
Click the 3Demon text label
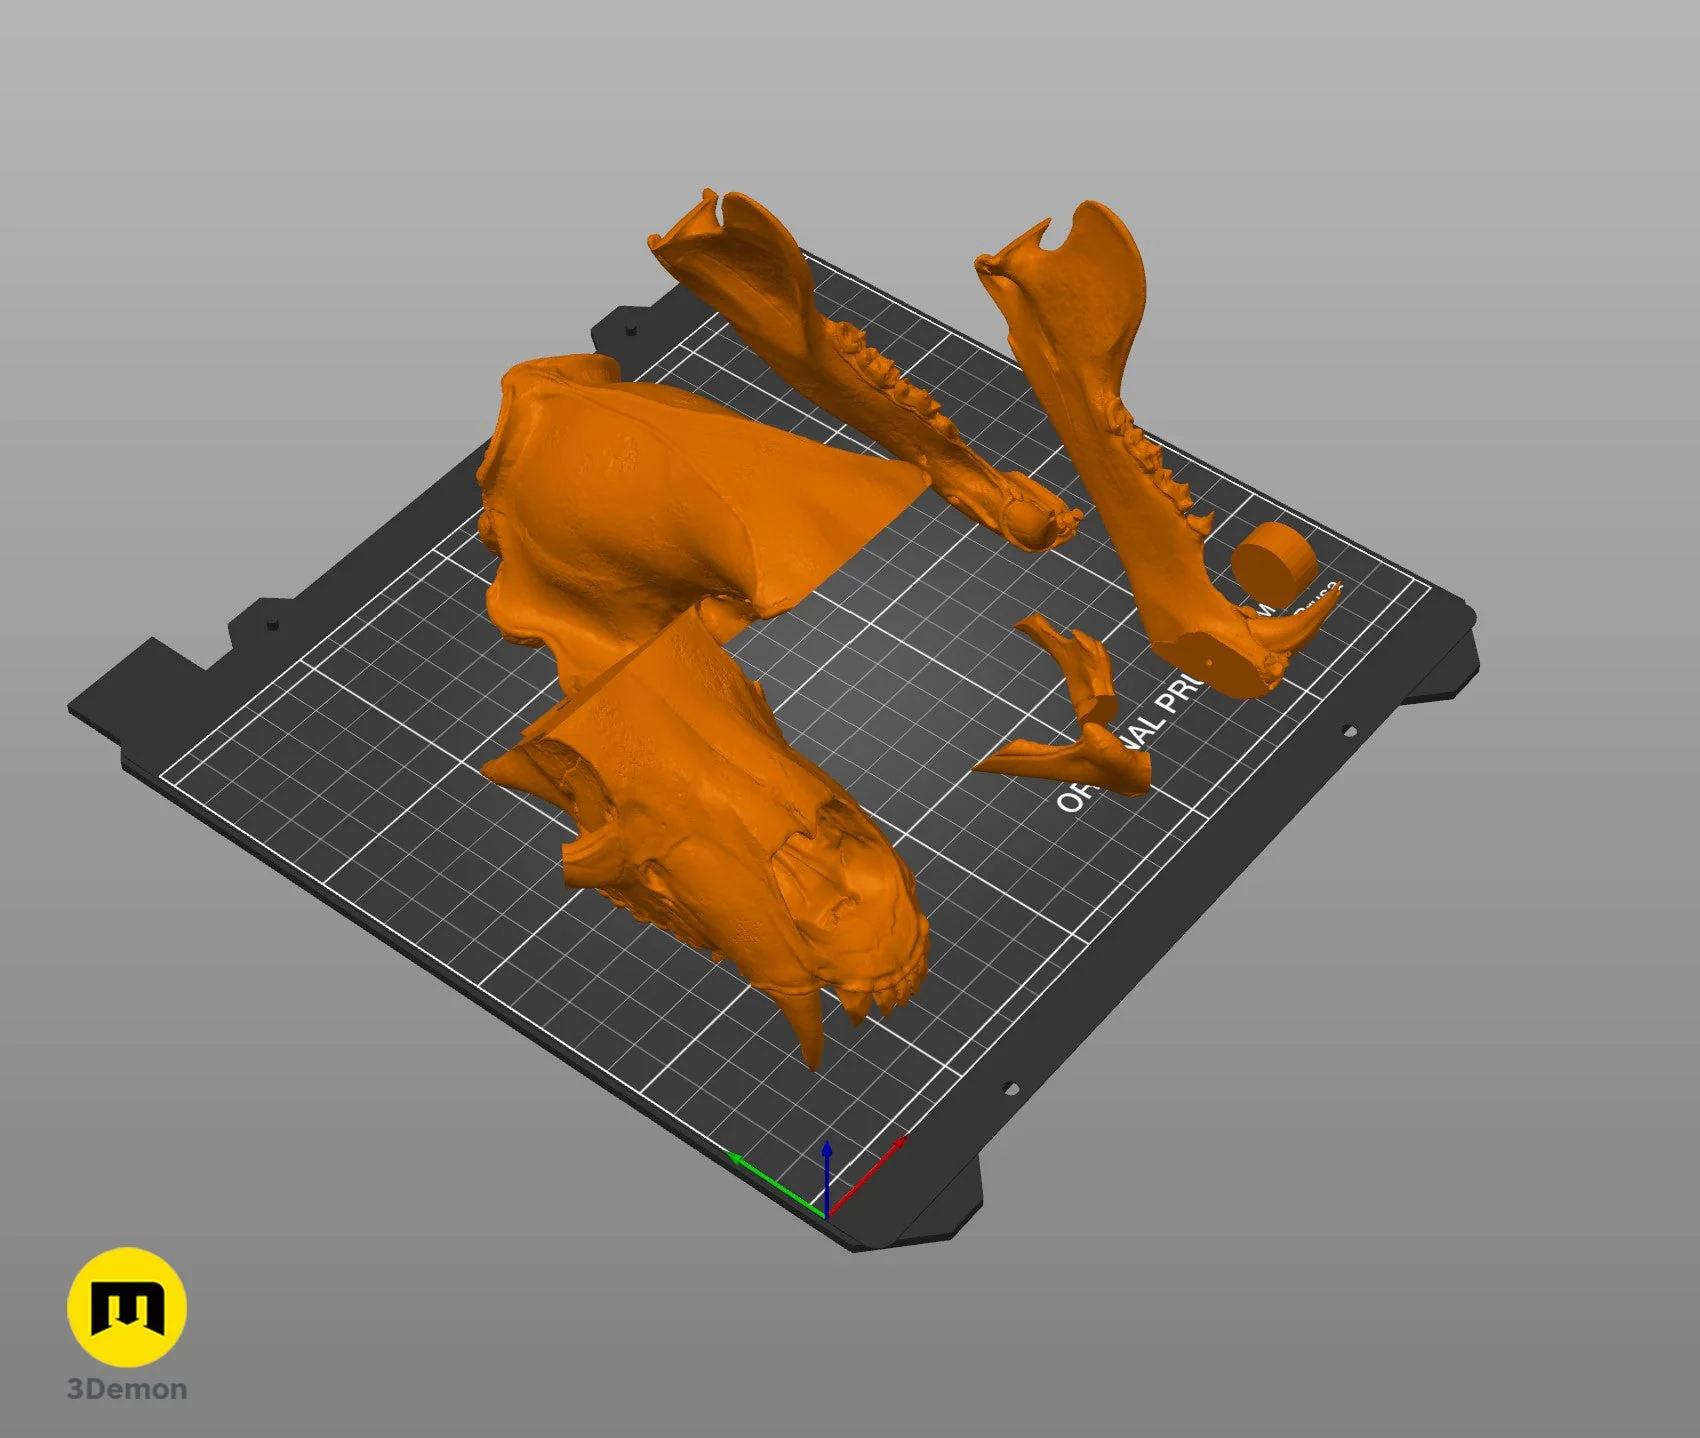(127, 1389)
